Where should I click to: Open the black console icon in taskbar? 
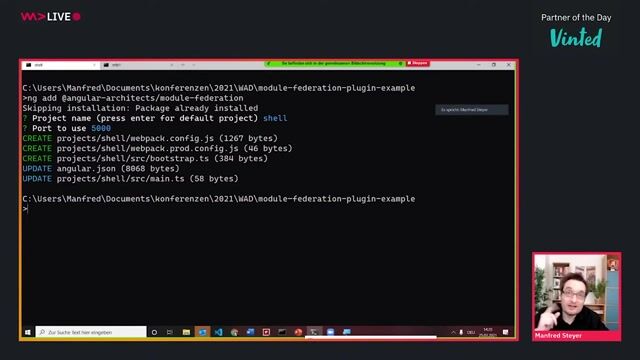tap(282, 332)
